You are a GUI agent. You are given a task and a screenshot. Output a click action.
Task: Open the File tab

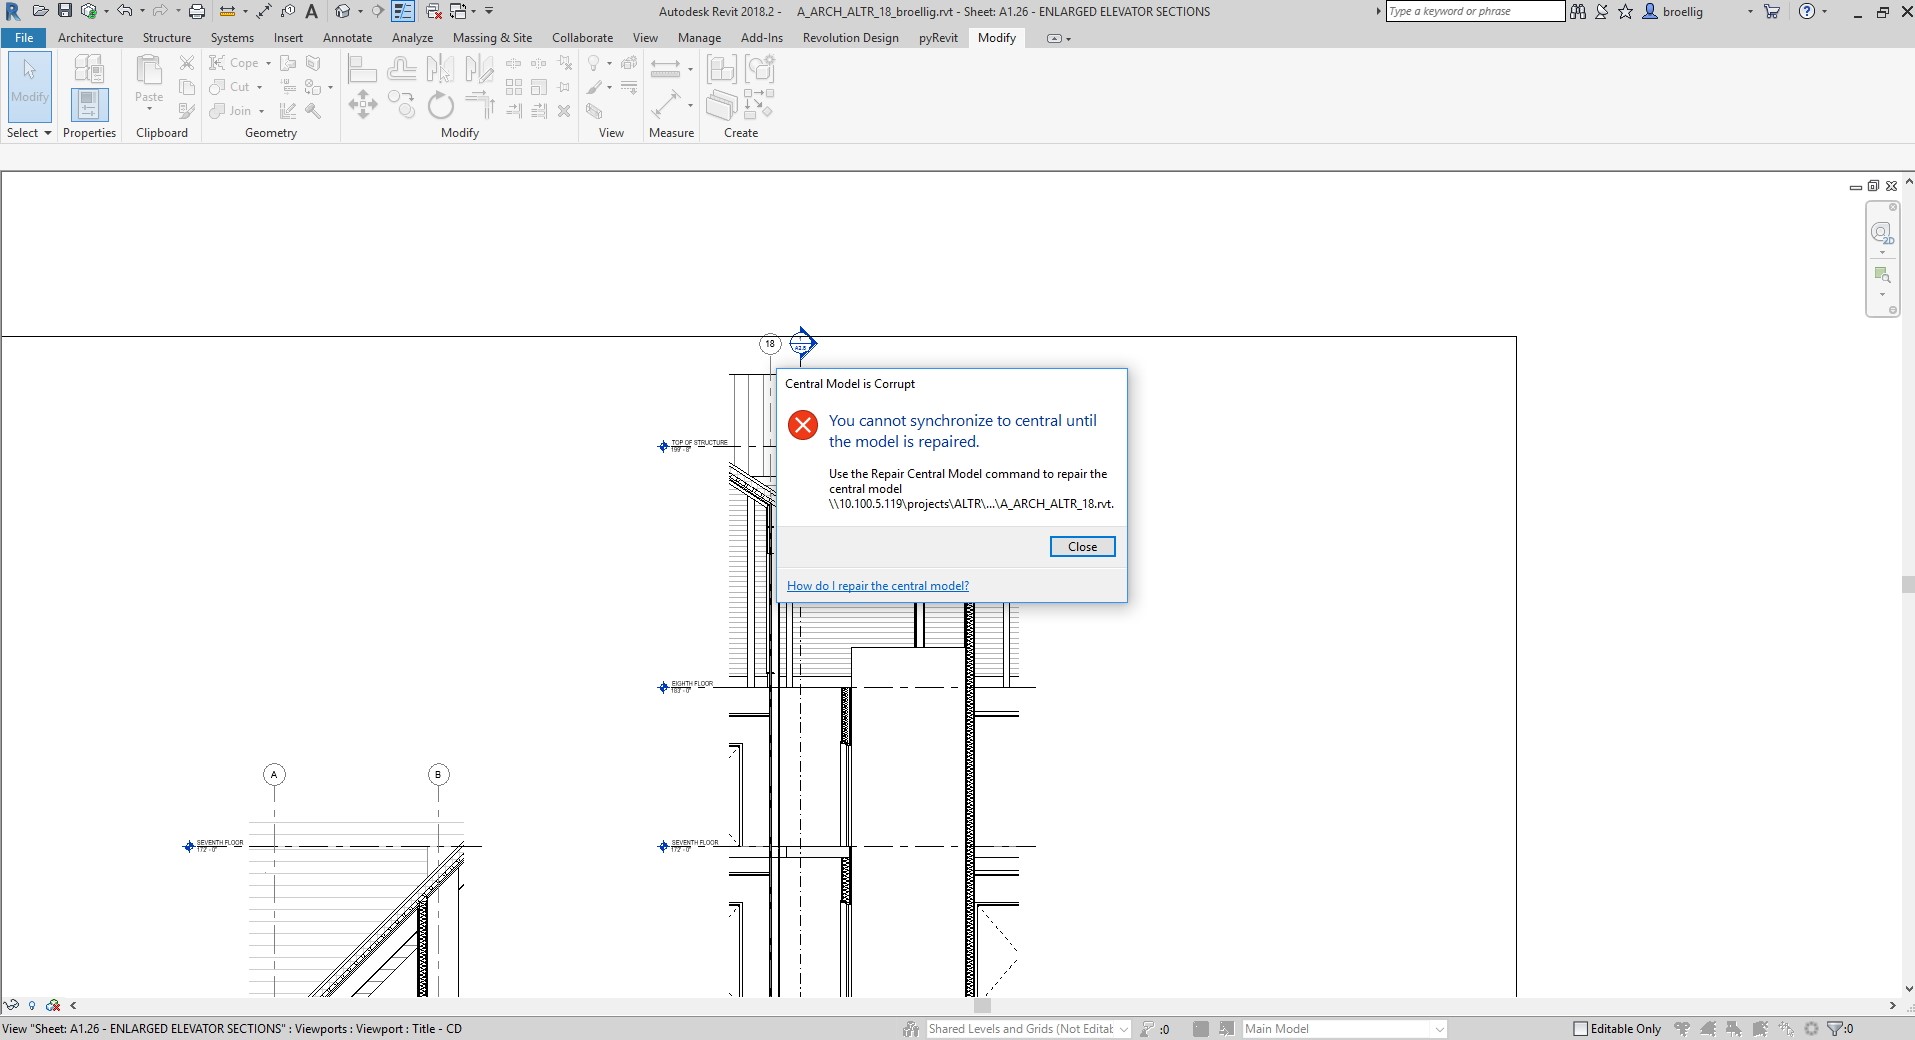pyautogui.click(x=24, y=38)
